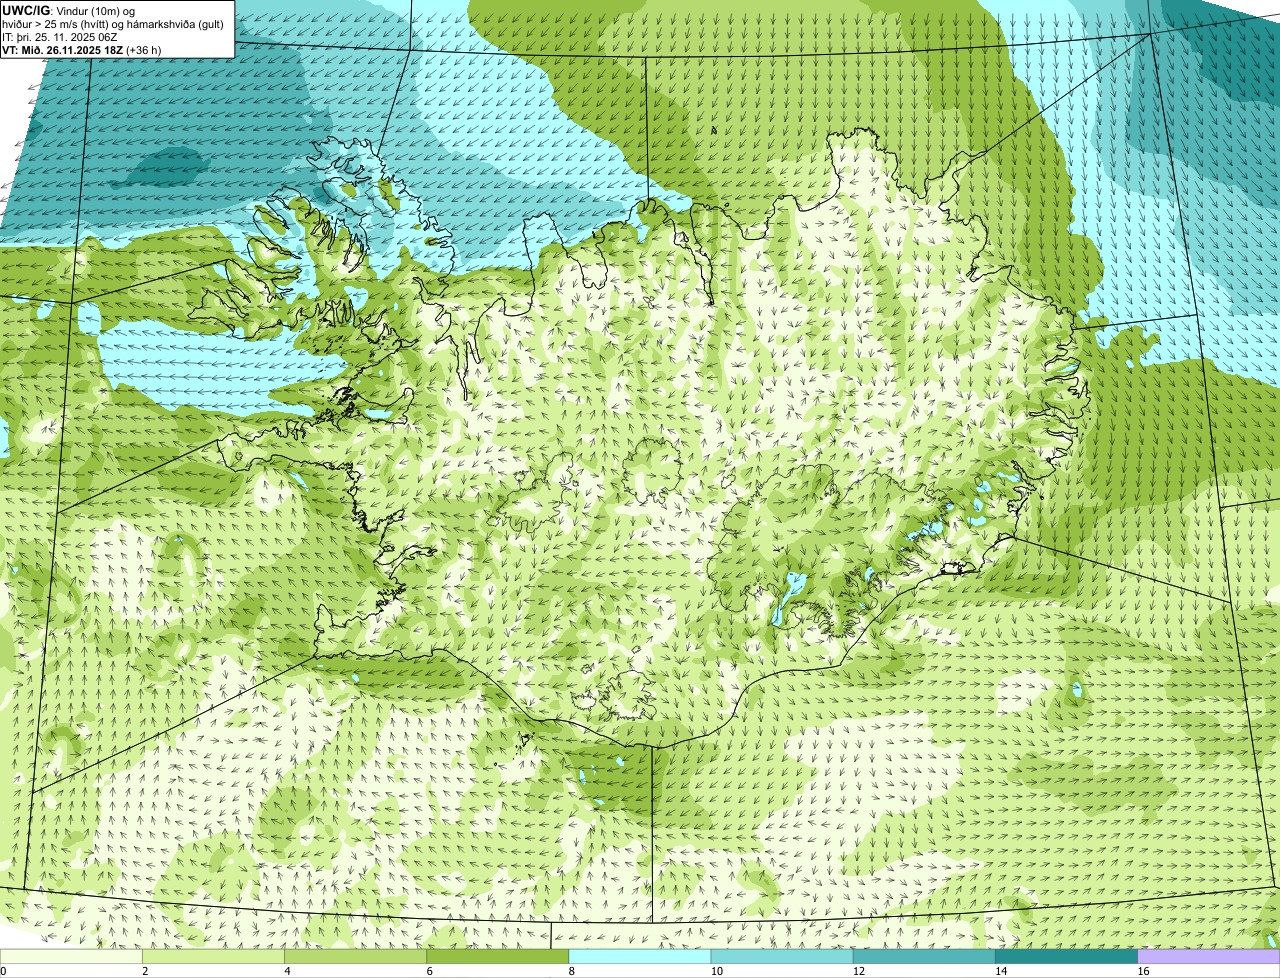1280x978 pixels.
Task: Click the 6–8 m/s green legend segment
Action: (498, 957)
